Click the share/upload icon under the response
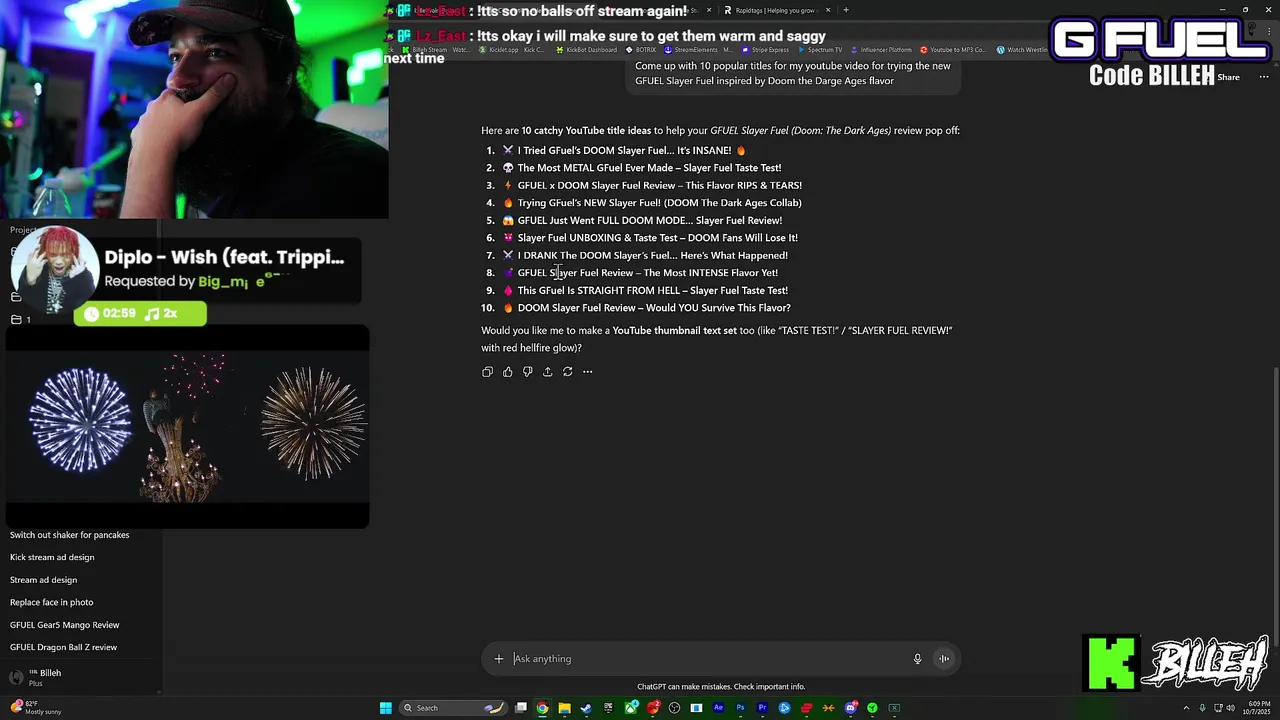Image resolution: width=1280 pixels, height=720 pixels. 547,372
